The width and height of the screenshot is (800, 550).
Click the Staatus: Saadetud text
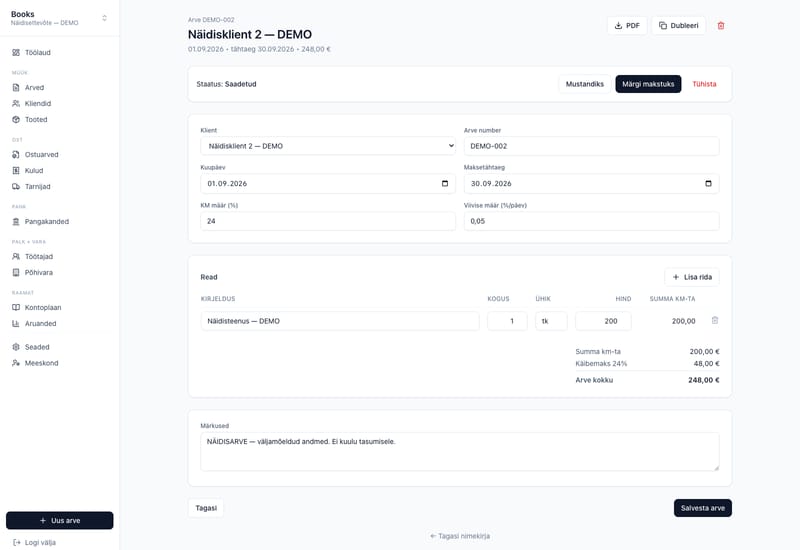pyautogui.click(x=227, y=84)
